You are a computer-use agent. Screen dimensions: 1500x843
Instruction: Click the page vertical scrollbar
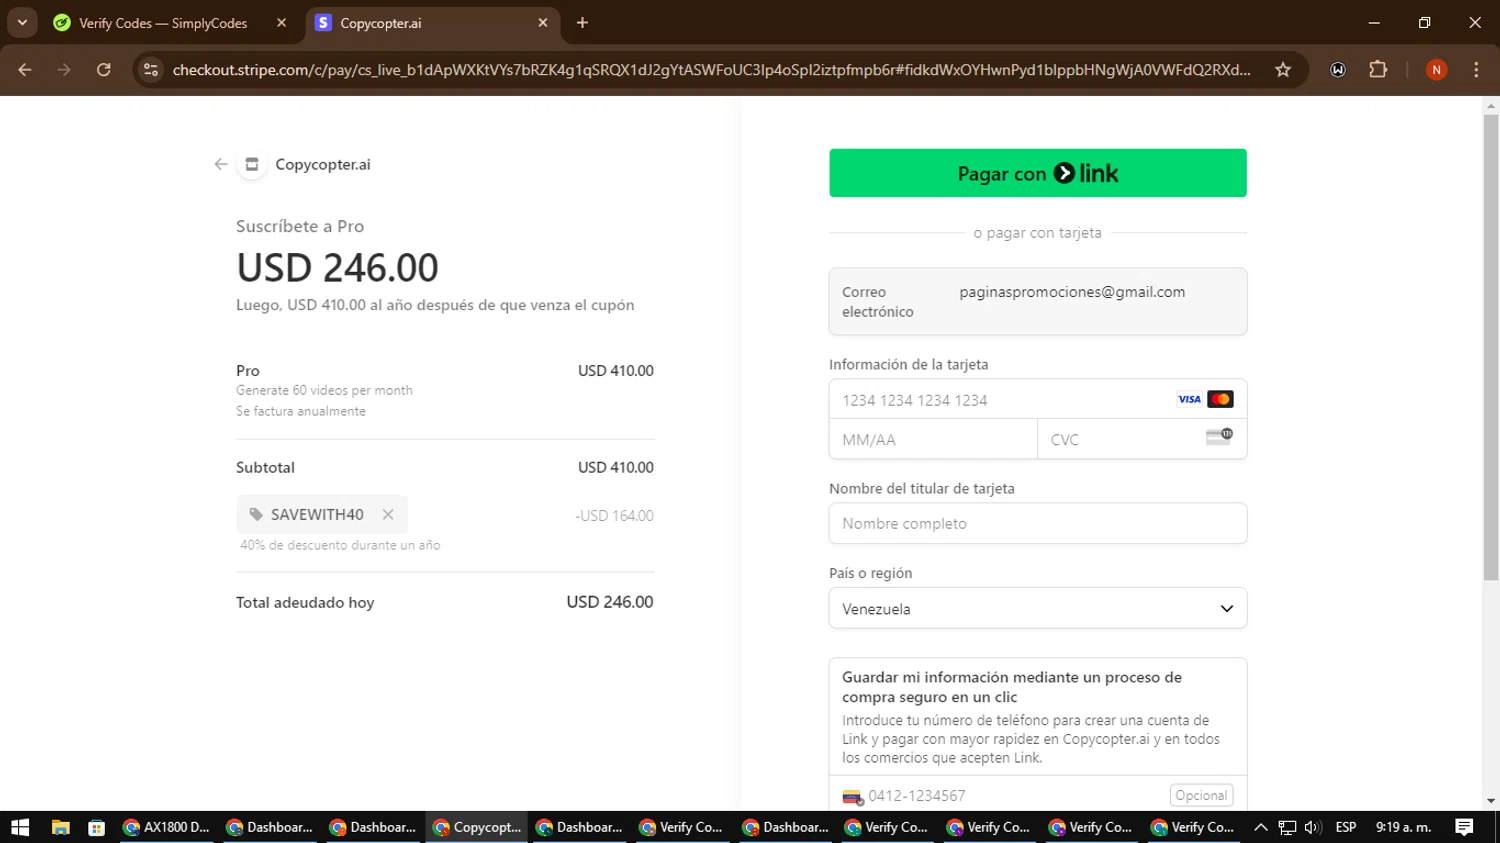(x=1491, y=347)
